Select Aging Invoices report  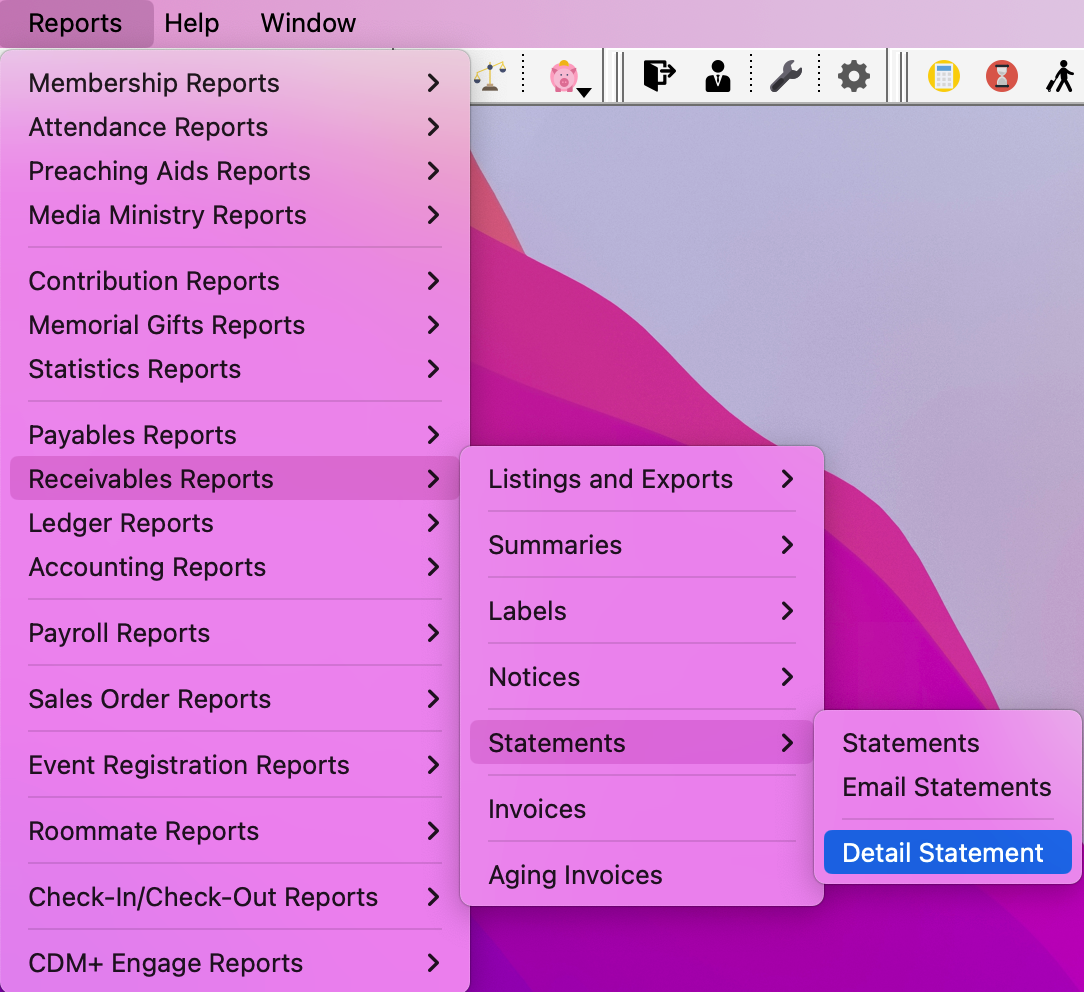[x=575, y=875]
